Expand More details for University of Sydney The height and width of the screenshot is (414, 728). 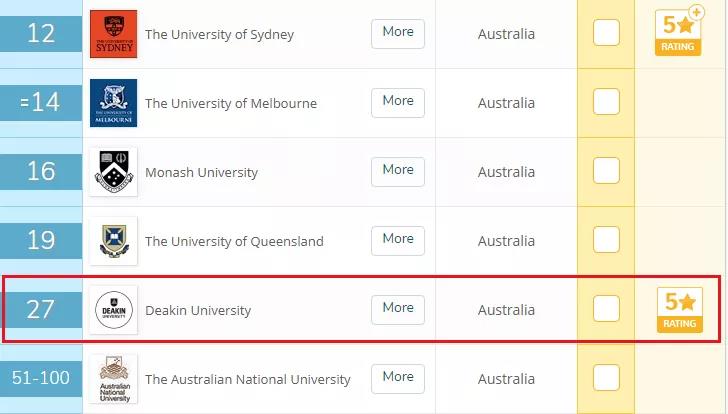click(398, 32)
